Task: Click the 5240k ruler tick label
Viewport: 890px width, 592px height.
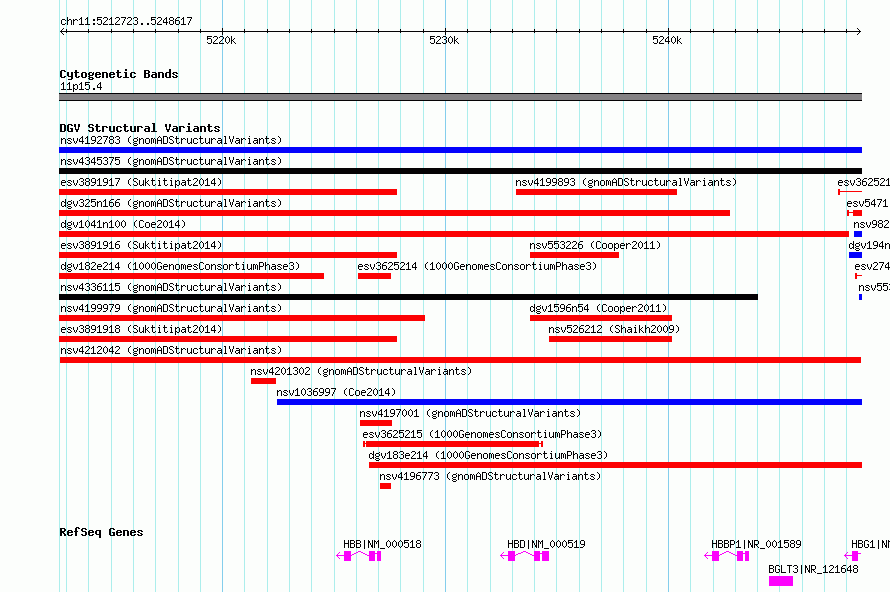Action: [x=667, y=40]
